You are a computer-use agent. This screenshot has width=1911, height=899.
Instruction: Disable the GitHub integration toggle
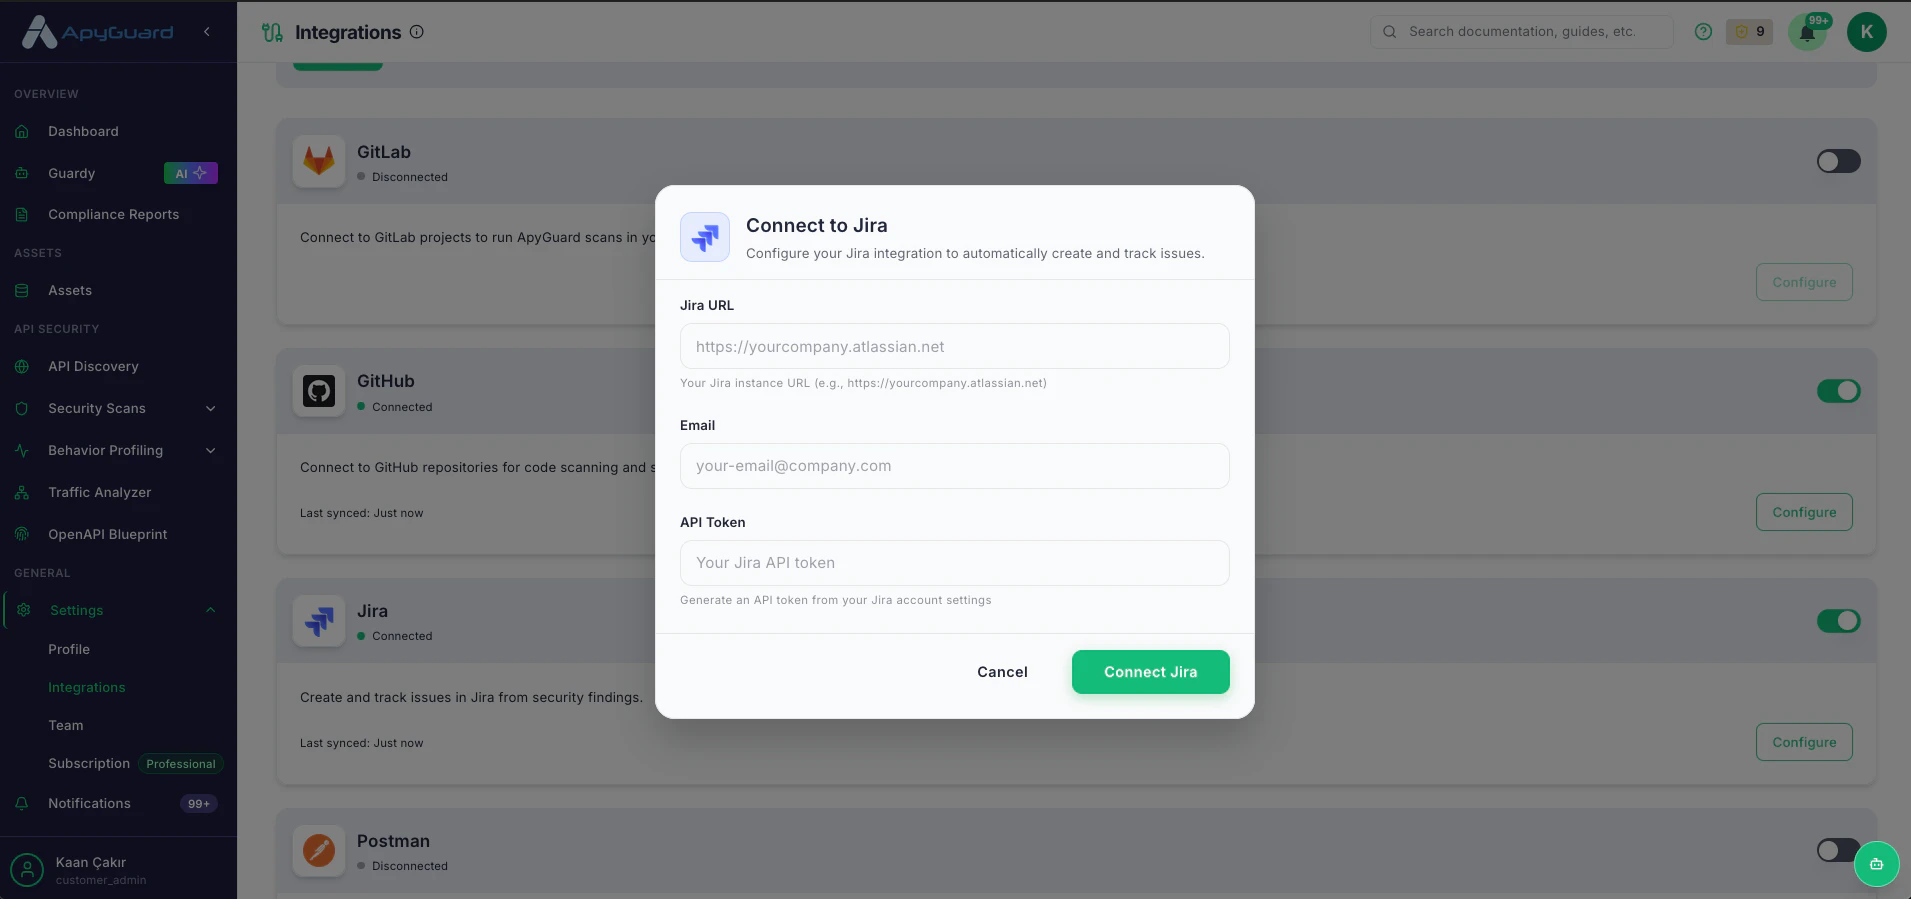[1839, 391]
